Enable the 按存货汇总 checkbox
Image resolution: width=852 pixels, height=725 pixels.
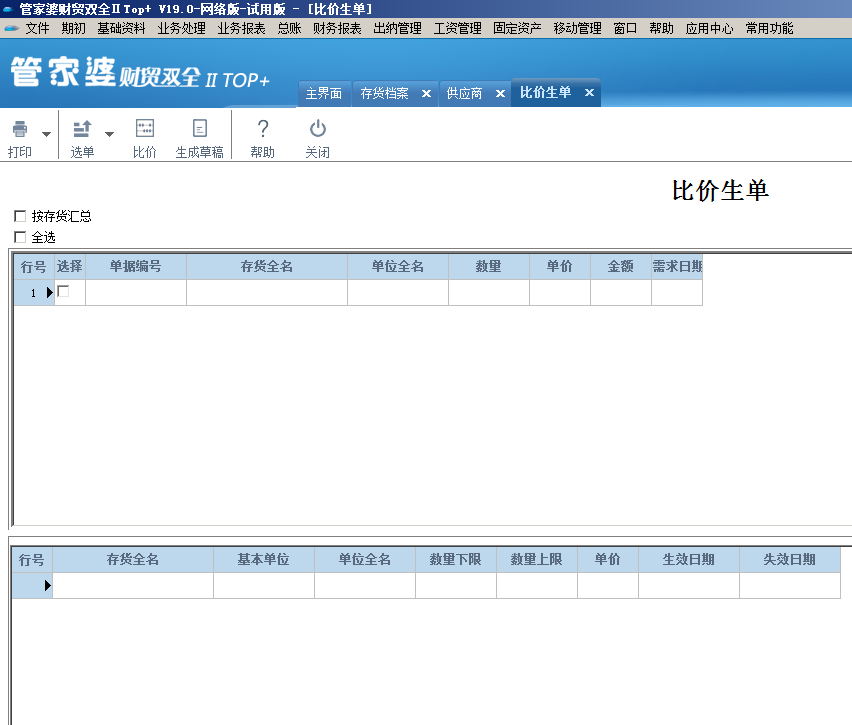tap(20, 216)
